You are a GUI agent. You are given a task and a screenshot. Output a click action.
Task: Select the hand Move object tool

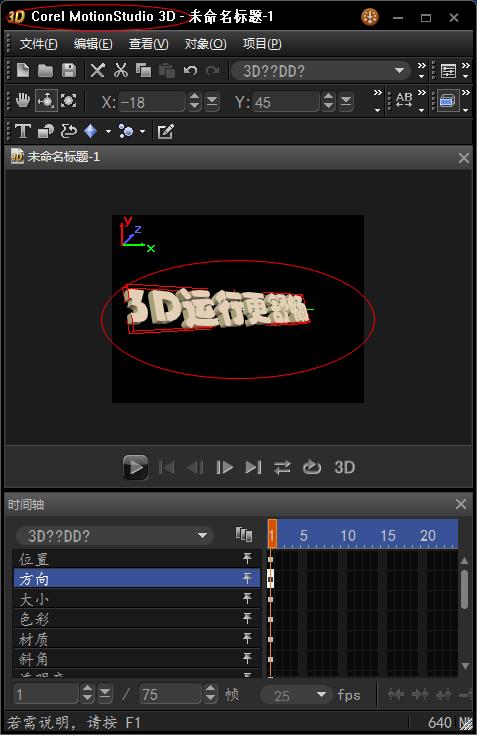click(x=23, y=100)
